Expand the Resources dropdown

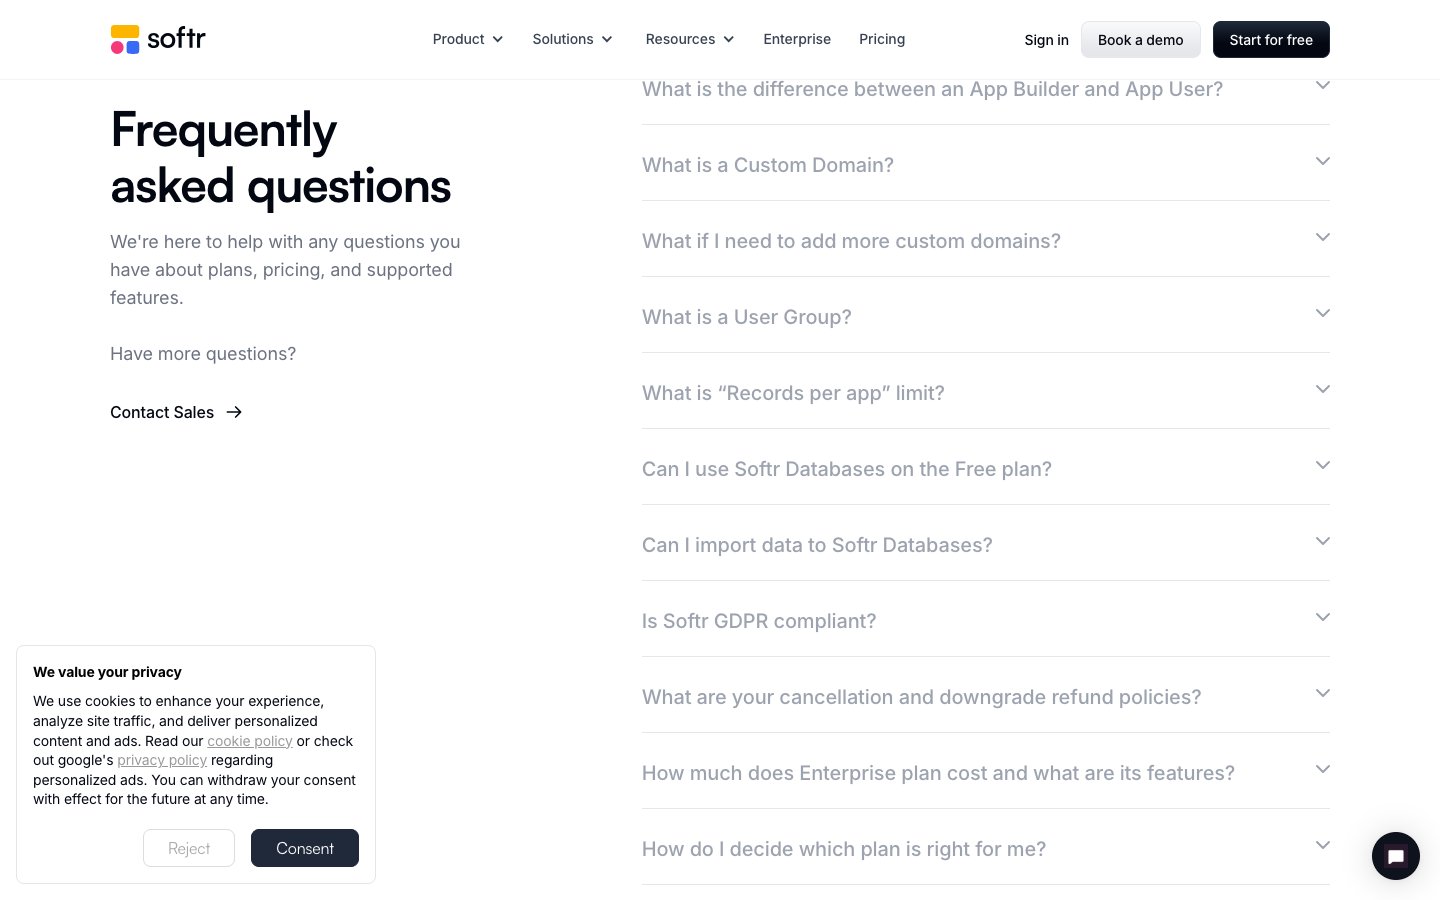(689, 39)
